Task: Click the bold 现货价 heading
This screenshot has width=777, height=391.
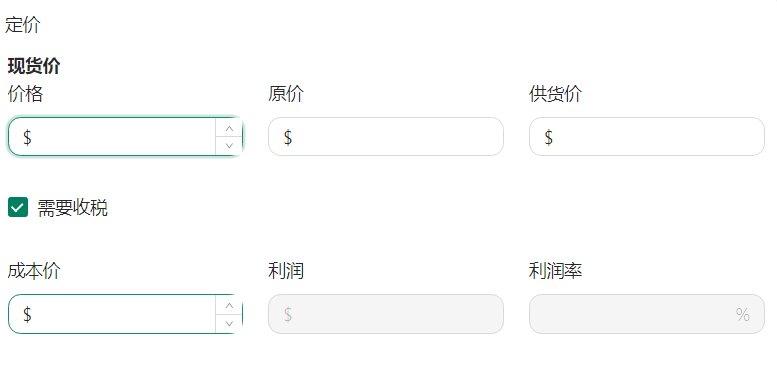Action: coord(34,66)
